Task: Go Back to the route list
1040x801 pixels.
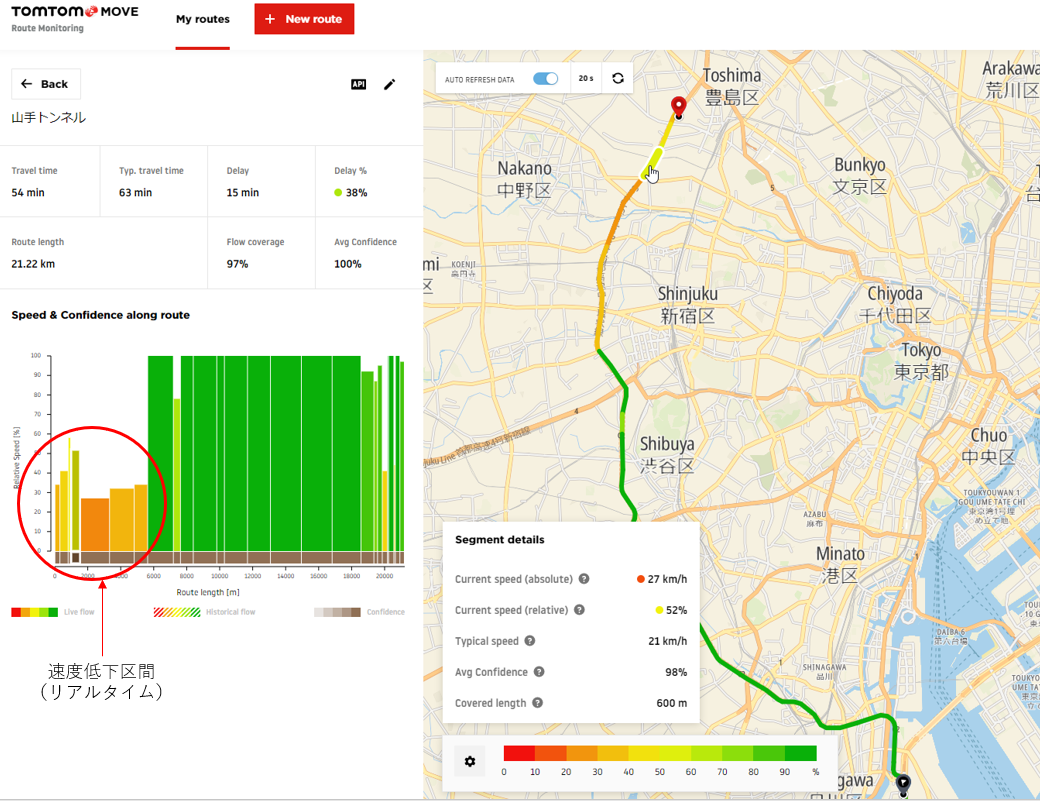Action: click(x=46, y=84)
